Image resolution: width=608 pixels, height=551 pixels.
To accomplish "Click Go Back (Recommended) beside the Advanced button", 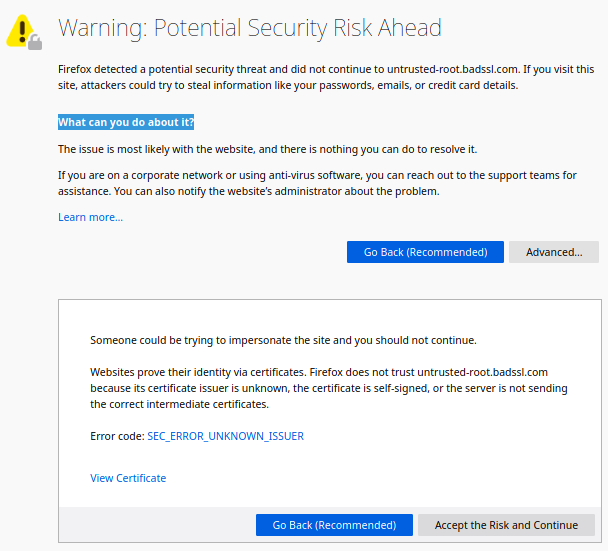I will click(x=425, y=252).
